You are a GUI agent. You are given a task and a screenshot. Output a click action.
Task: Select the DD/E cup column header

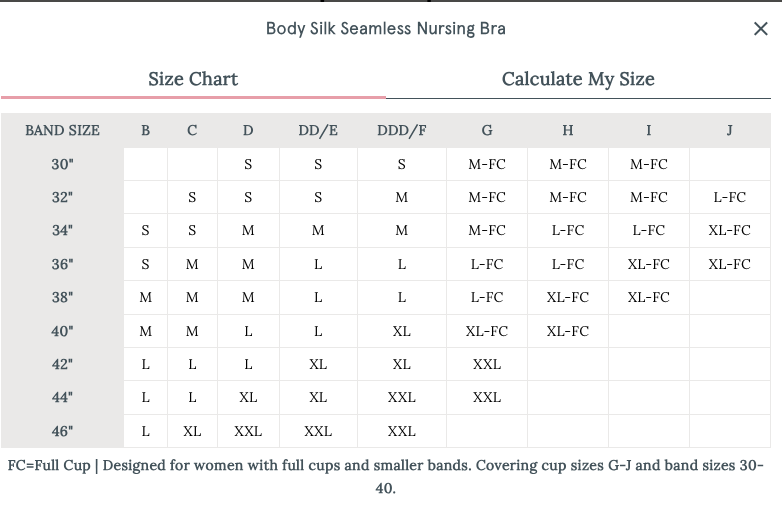[318, 130]
